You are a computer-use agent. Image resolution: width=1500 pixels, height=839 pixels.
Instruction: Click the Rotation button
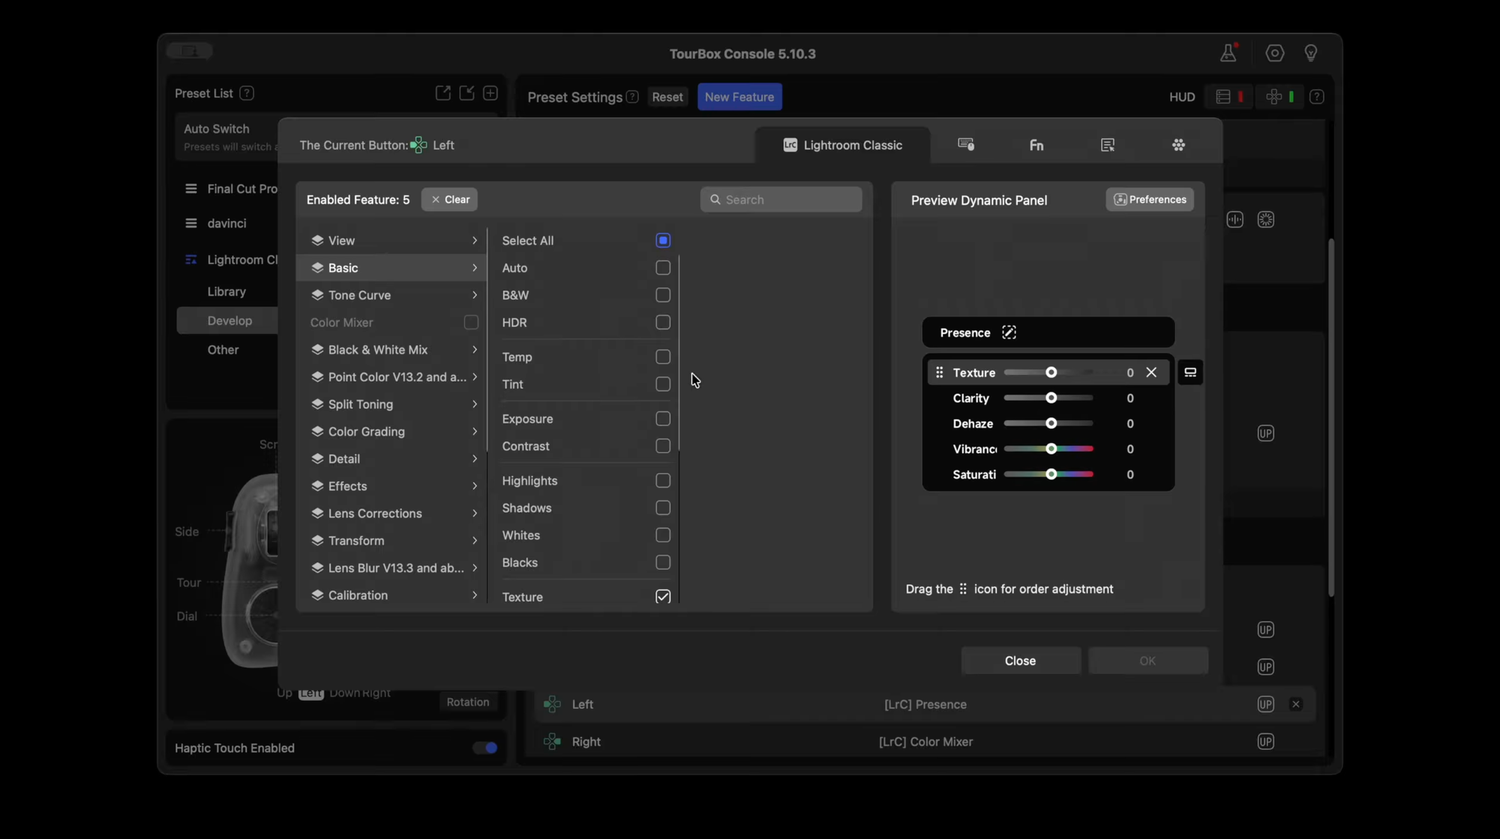tap(468, 702)
